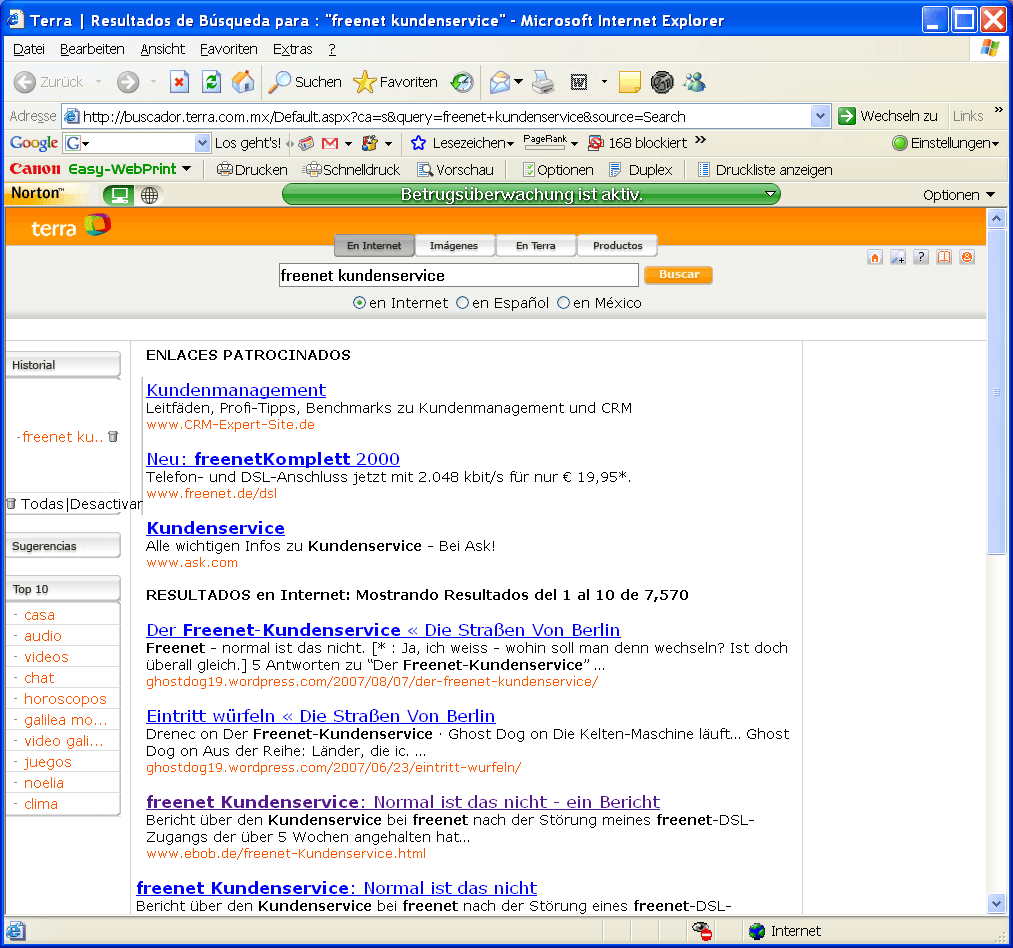This screenshot has height=948, width=1013.
Task: Select the en Español radio button
Action: 463,303
